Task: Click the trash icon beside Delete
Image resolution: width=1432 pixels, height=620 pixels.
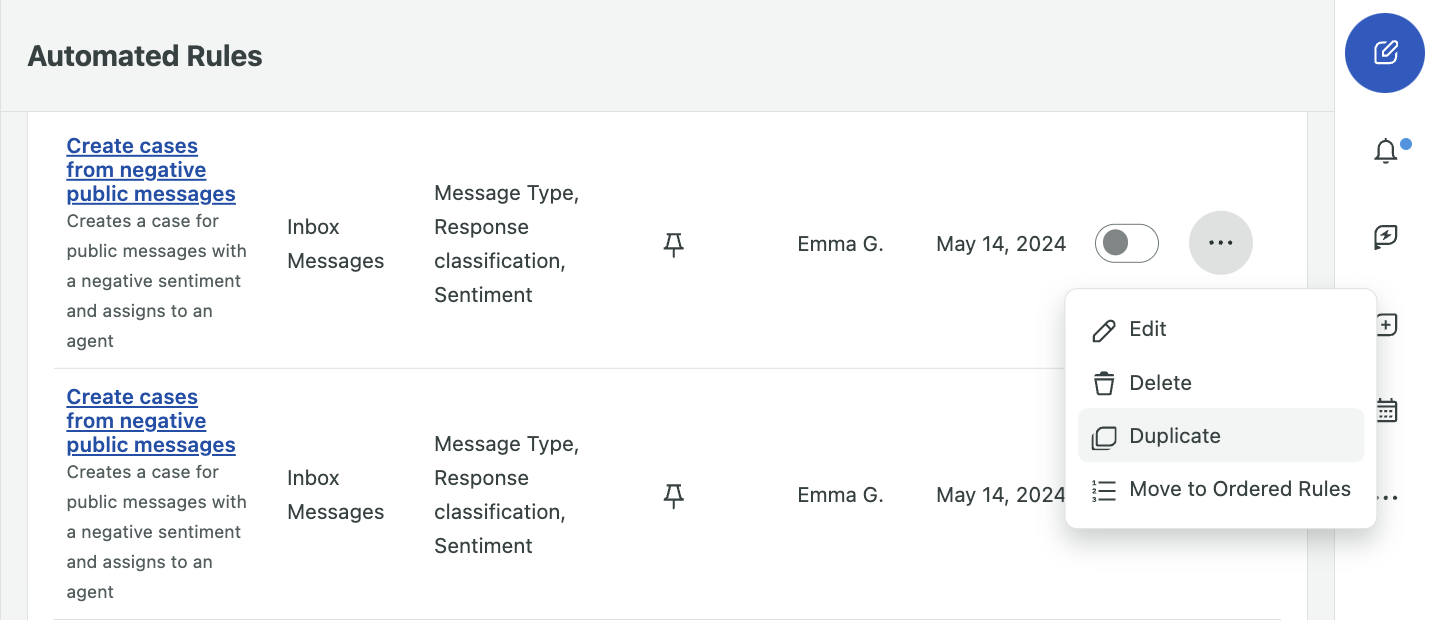Action: point(1103,382)
